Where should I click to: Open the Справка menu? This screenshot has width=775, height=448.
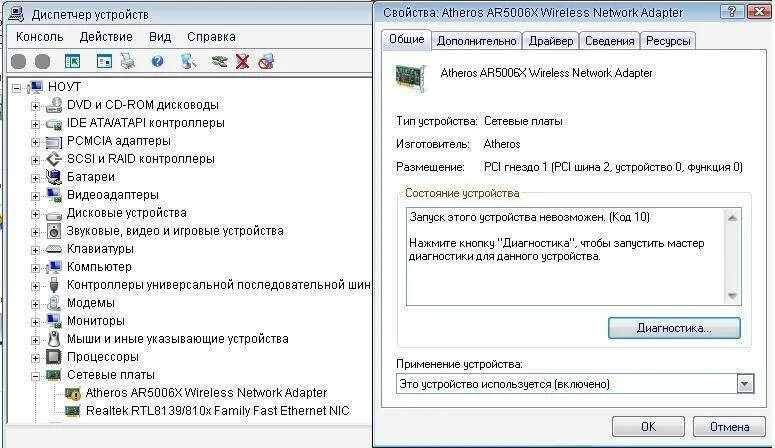(211, 37)
